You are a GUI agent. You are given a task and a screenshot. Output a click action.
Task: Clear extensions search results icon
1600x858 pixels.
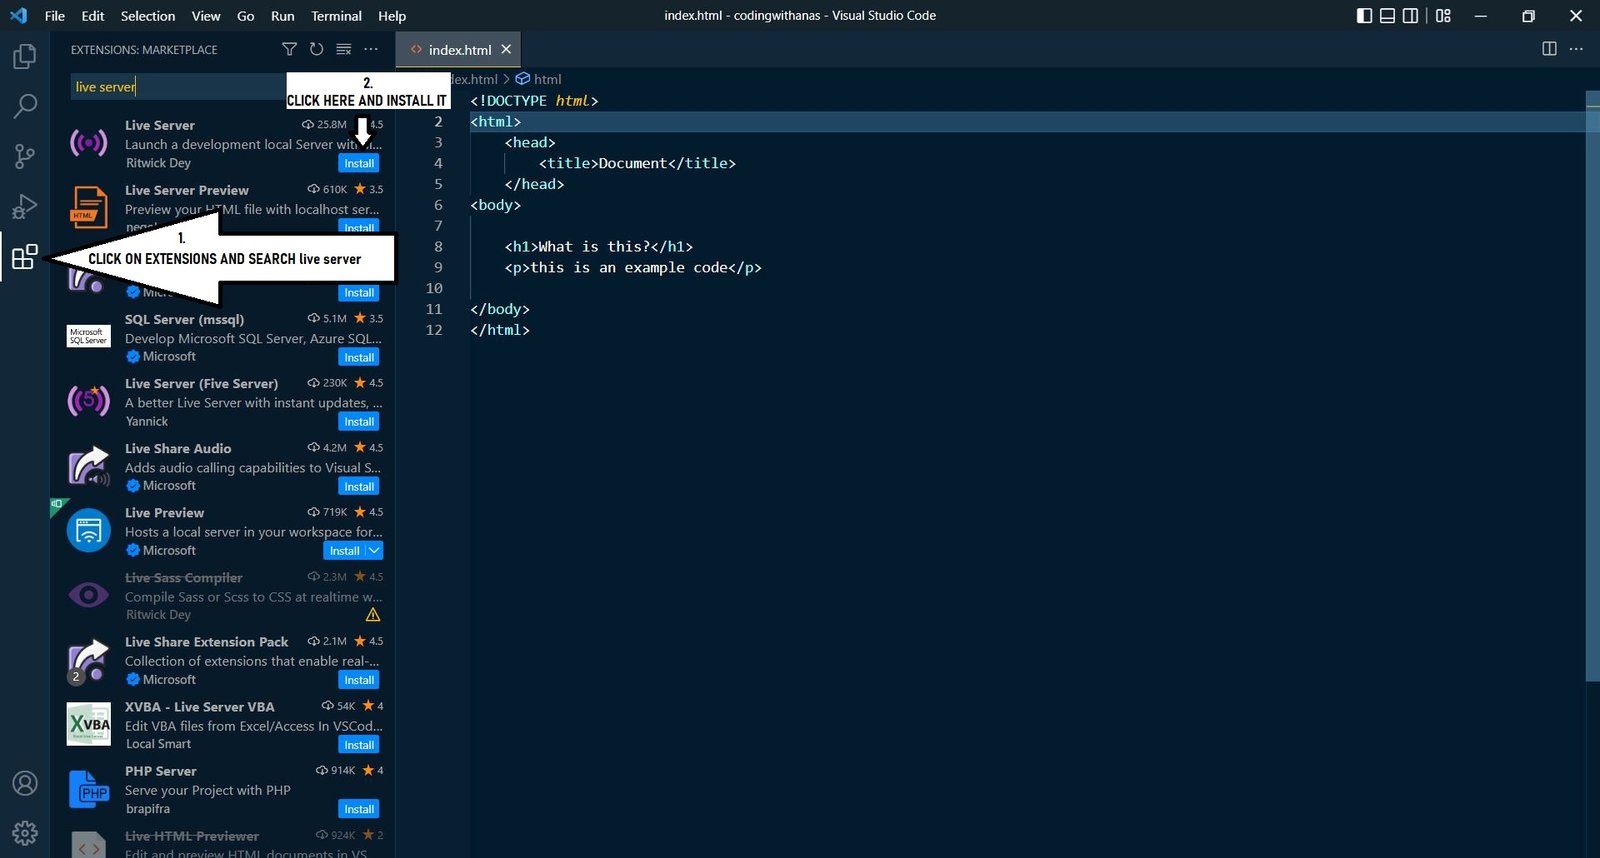[x=343, y=49]
